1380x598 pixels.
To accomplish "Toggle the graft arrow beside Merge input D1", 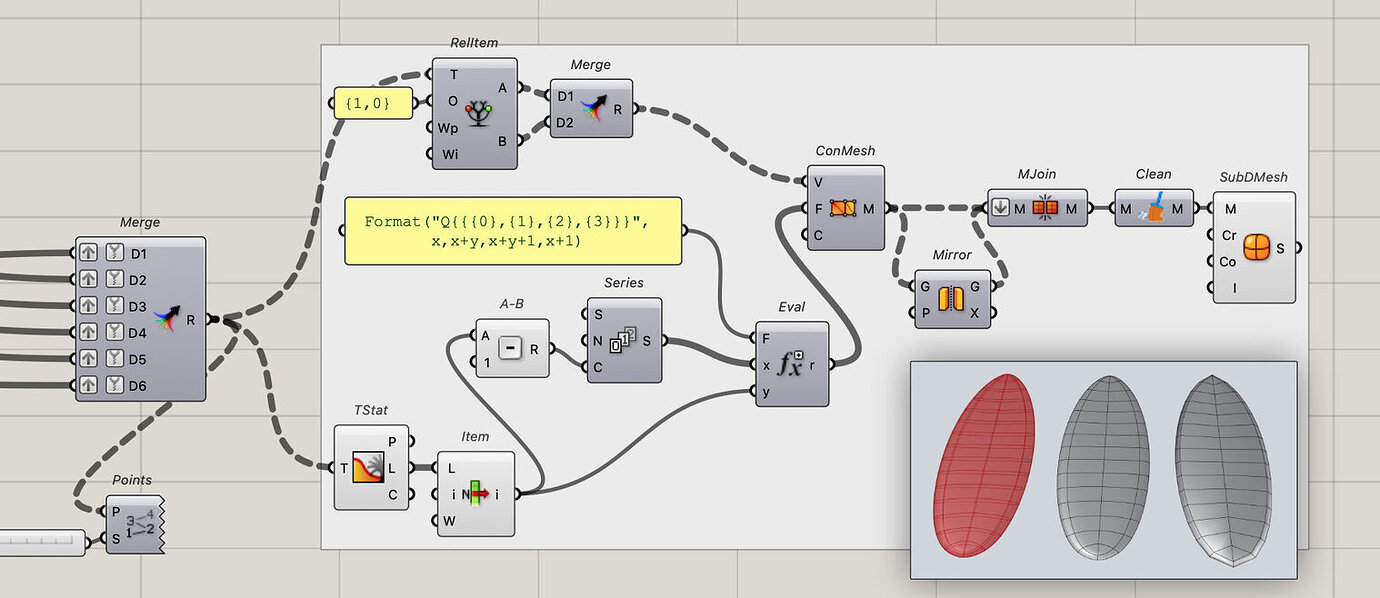I will pos(89,253).
